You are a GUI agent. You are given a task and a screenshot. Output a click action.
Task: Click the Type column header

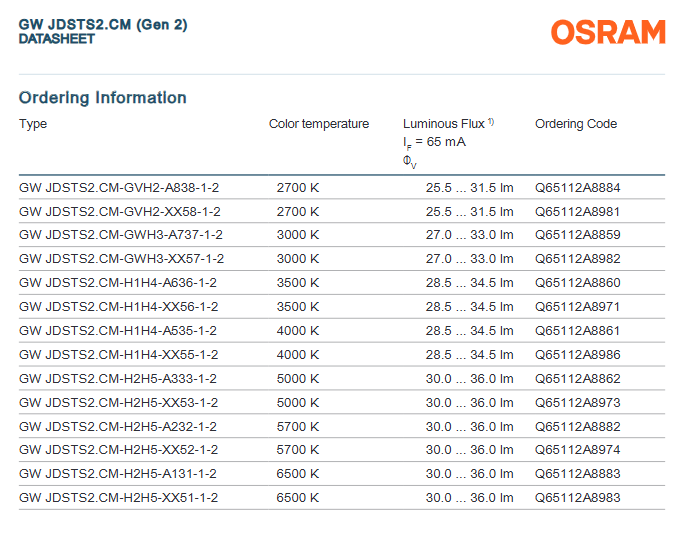pos(33,124)
